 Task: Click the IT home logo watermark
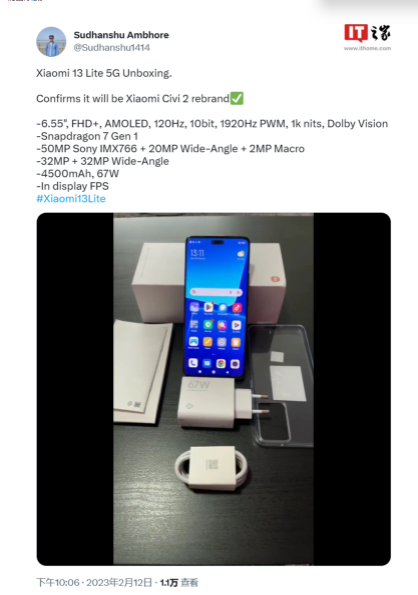coord(368,33)
